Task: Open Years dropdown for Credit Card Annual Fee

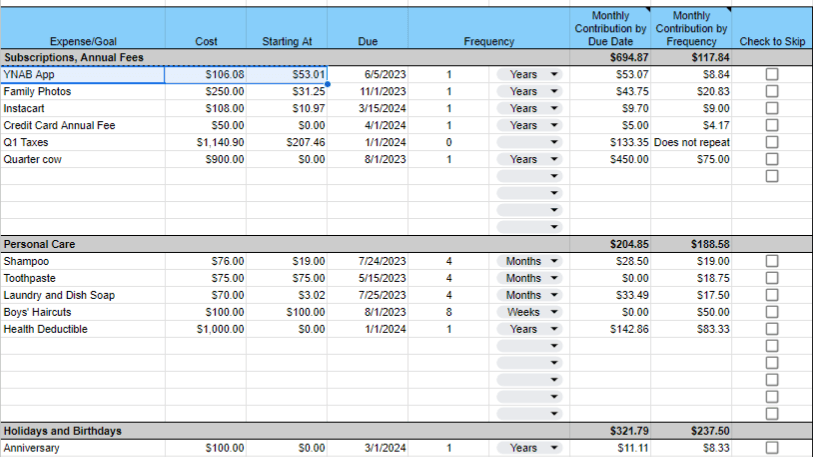Action: pyautogui.click(x=529, y=125)
